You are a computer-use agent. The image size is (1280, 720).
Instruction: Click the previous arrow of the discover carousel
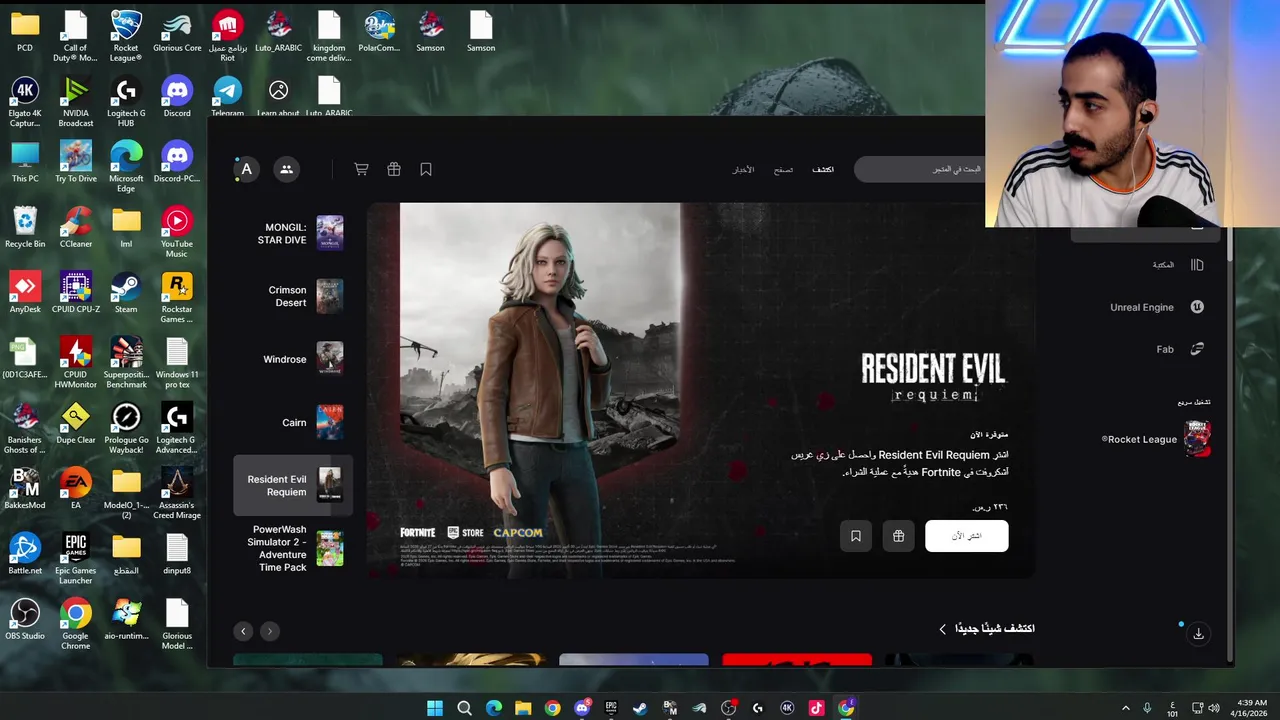coord(243,631)
